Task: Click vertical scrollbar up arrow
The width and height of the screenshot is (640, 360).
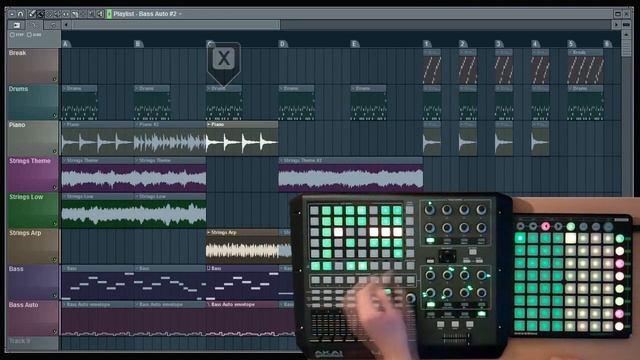Action: (627, 35)
